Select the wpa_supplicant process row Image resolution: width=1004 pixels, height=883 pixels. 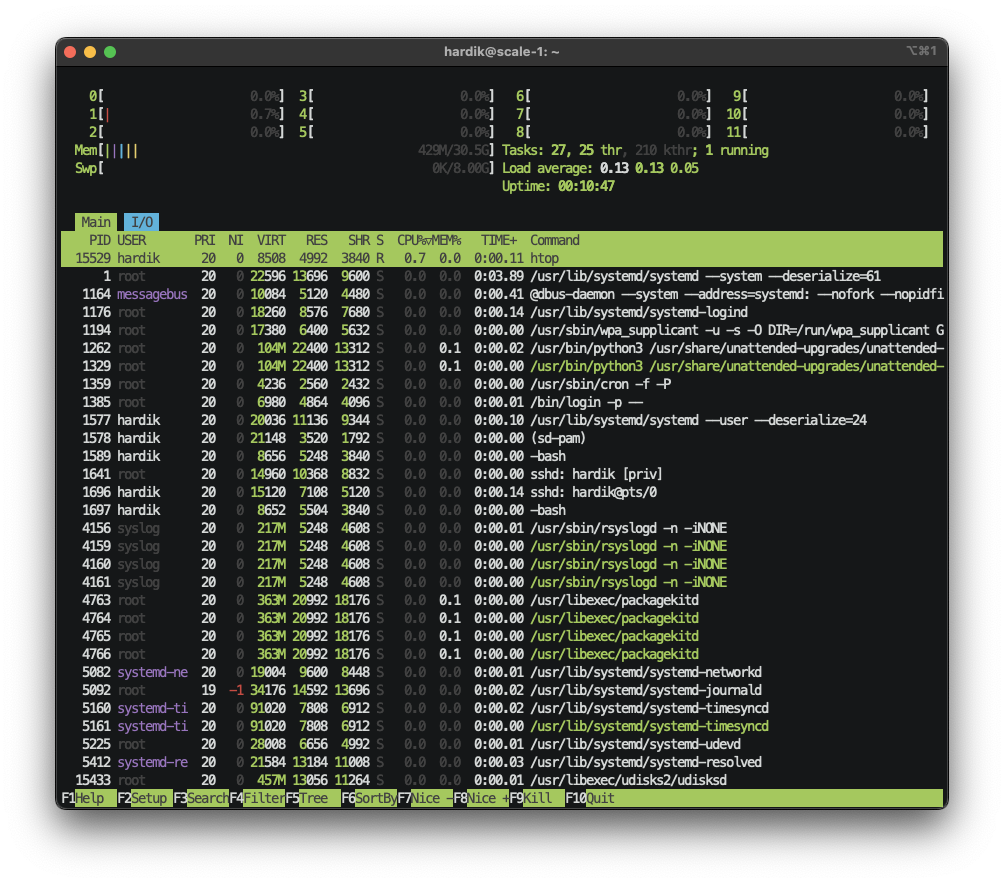coord(502,330)
